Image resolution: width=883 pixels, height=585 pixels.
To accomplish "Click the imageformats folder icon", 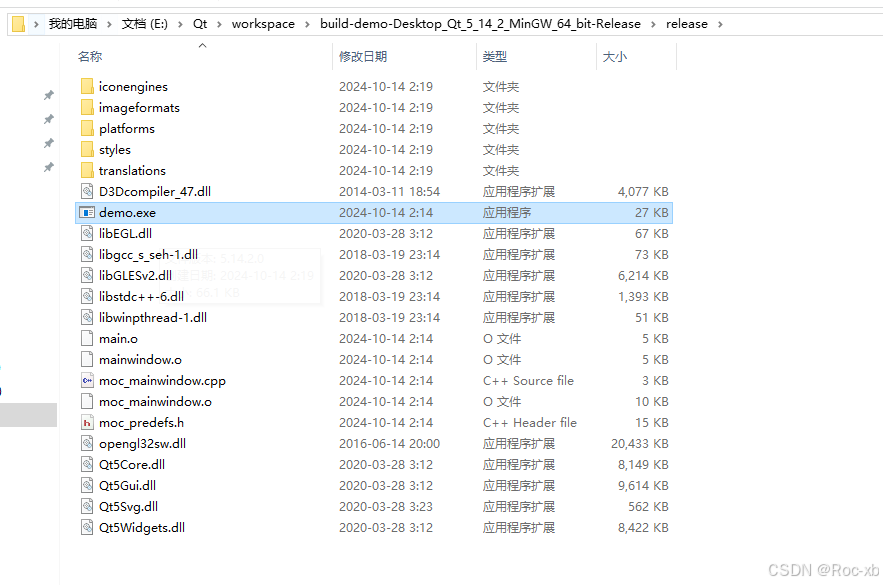I will [87, 107].
